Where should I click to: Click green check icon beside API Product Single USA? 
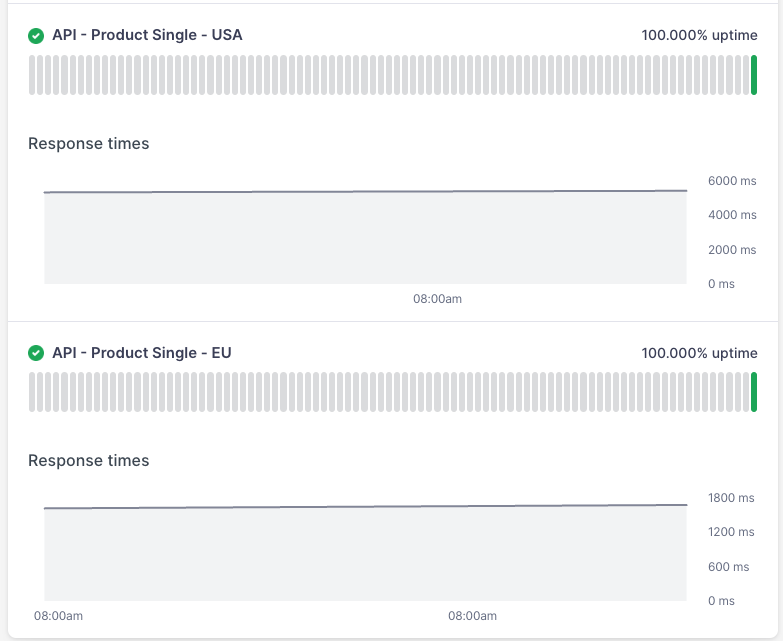point(36,36)
